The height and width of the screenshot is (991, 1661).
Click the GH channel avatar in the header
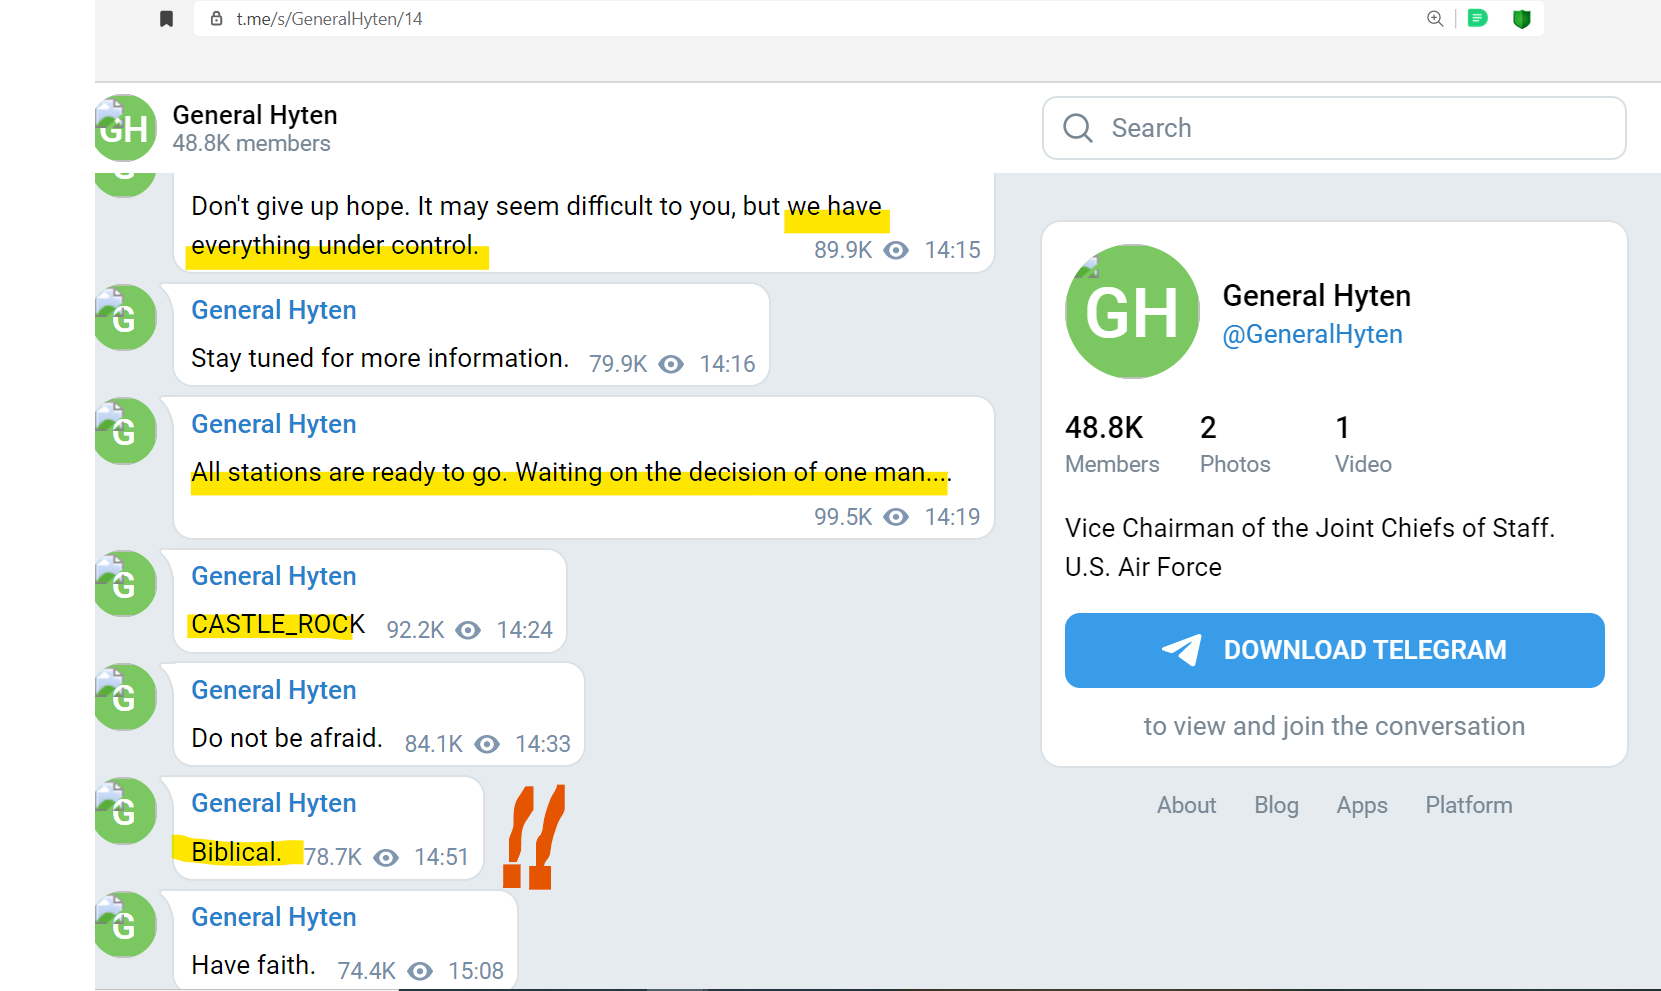click(x=125, y=128)
